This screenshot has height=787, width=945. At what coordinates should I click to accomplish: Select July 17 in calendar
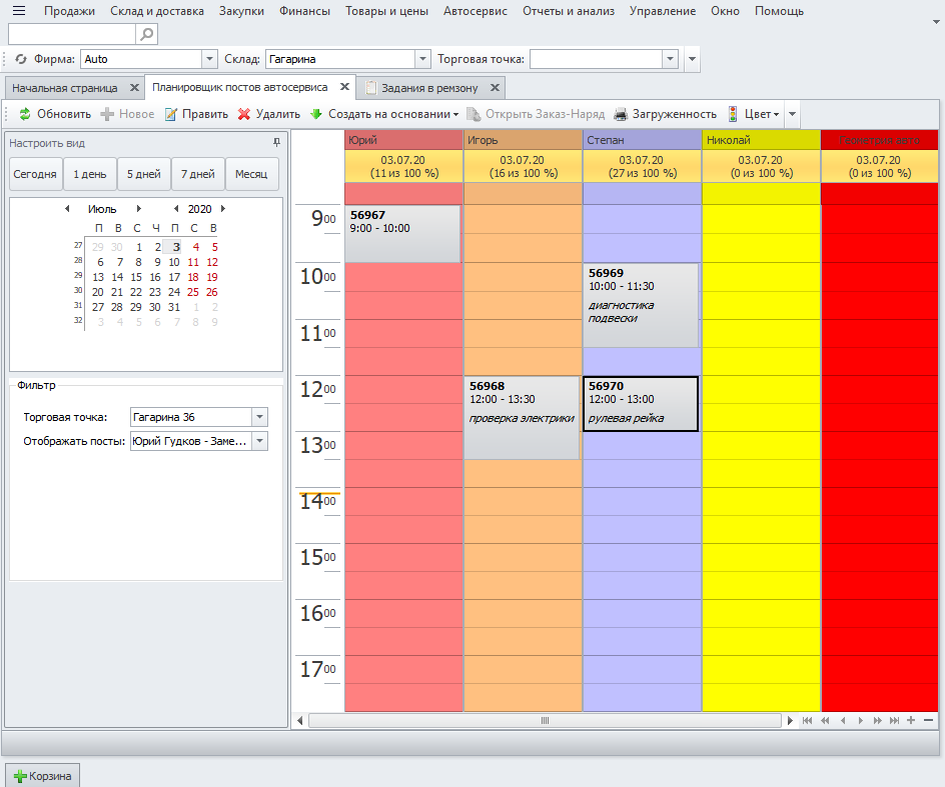tap(174, 277)
